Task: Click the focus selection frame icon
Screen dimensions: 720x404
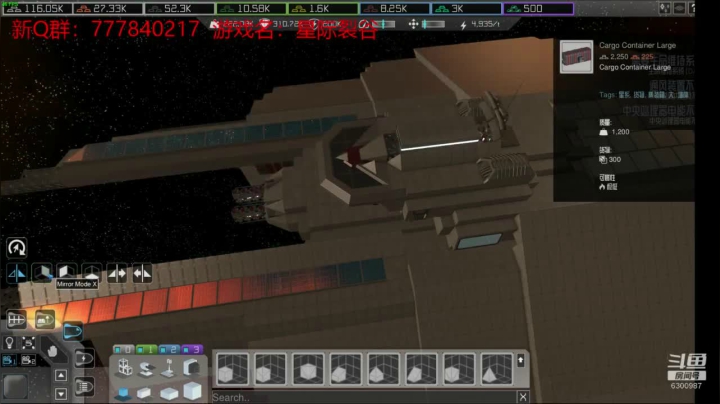Action: click(x=28, y=342)
